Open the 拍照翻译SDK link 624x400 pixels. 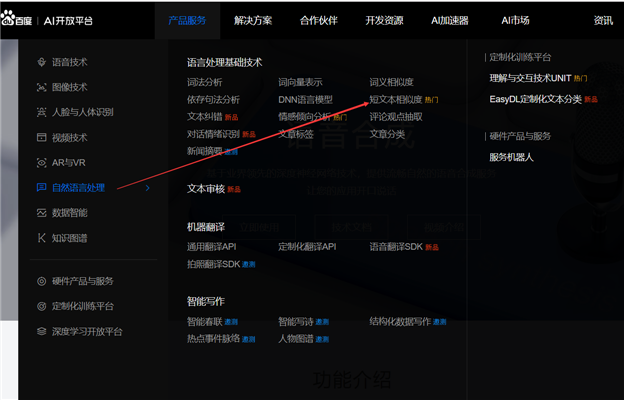pos(214,264)
